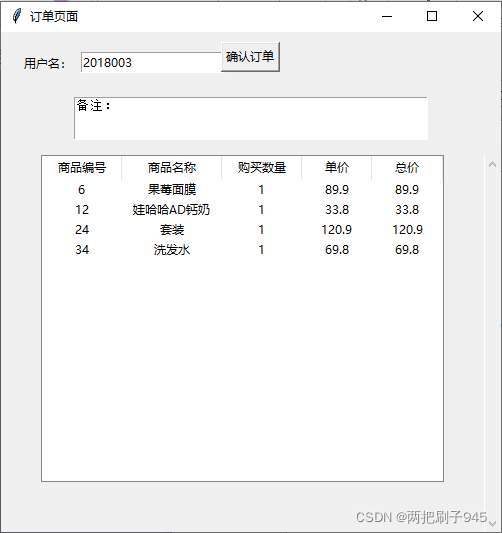
Task: Select the 娃哈哈AD钙奶 row
Action: 242,210
